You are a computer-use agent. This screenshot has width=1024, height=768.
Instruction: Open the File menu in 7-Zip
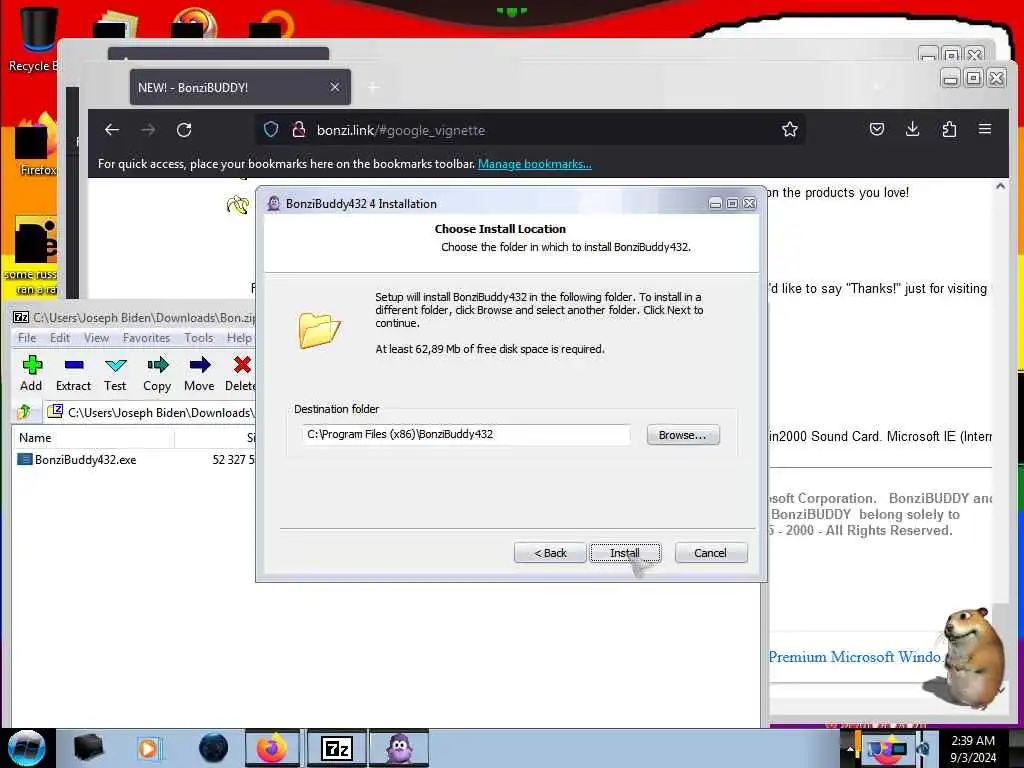pos(27,338)
